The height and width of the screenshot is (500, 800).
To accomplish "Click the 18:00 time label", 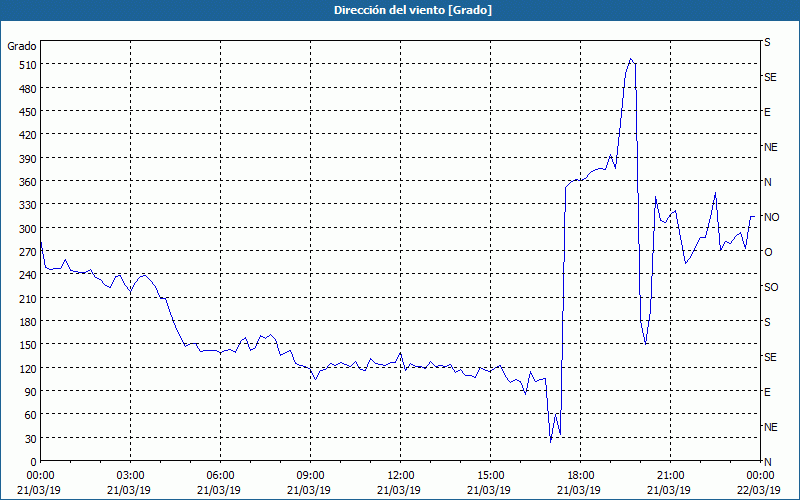I will 580,476.
